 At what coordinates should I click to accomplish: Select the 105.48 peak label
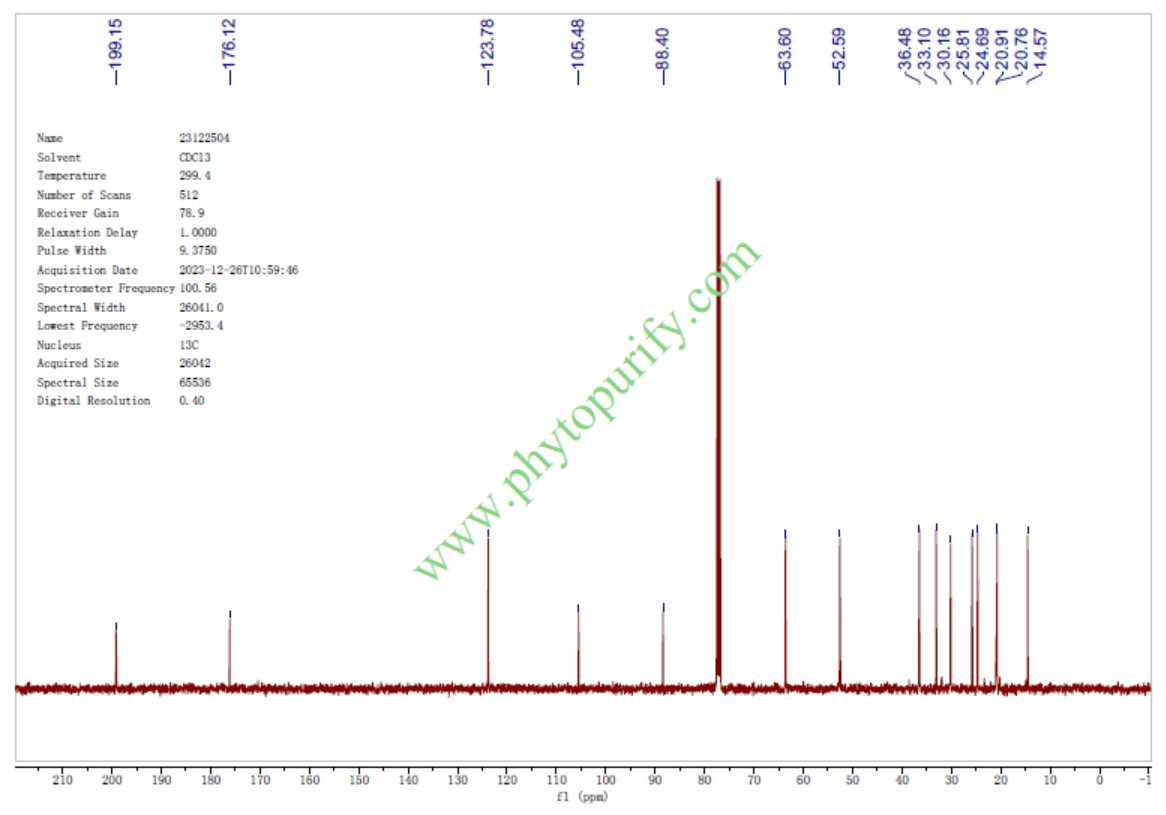click(x=578, y=47)
